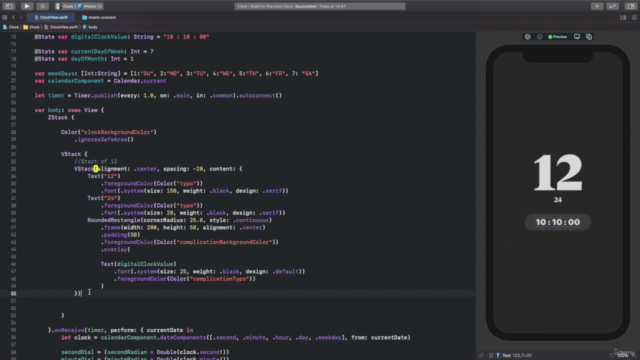The height and width of the screenshot is (360, 640).
Task: Click the .ignoresSafeArea() modifier
Action: (x=104, y=140)
